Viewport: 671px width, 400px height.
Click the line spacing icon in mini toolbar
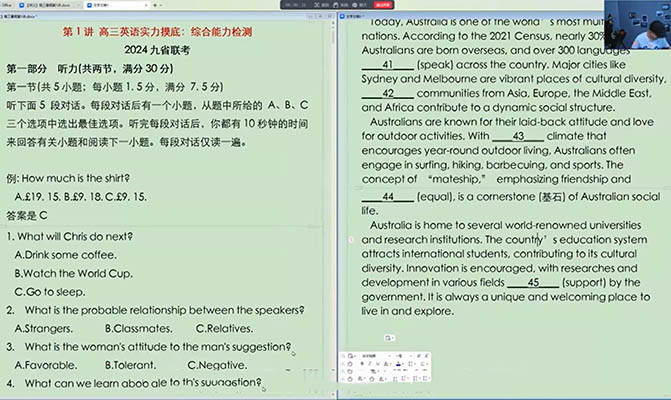coord(410,364)
